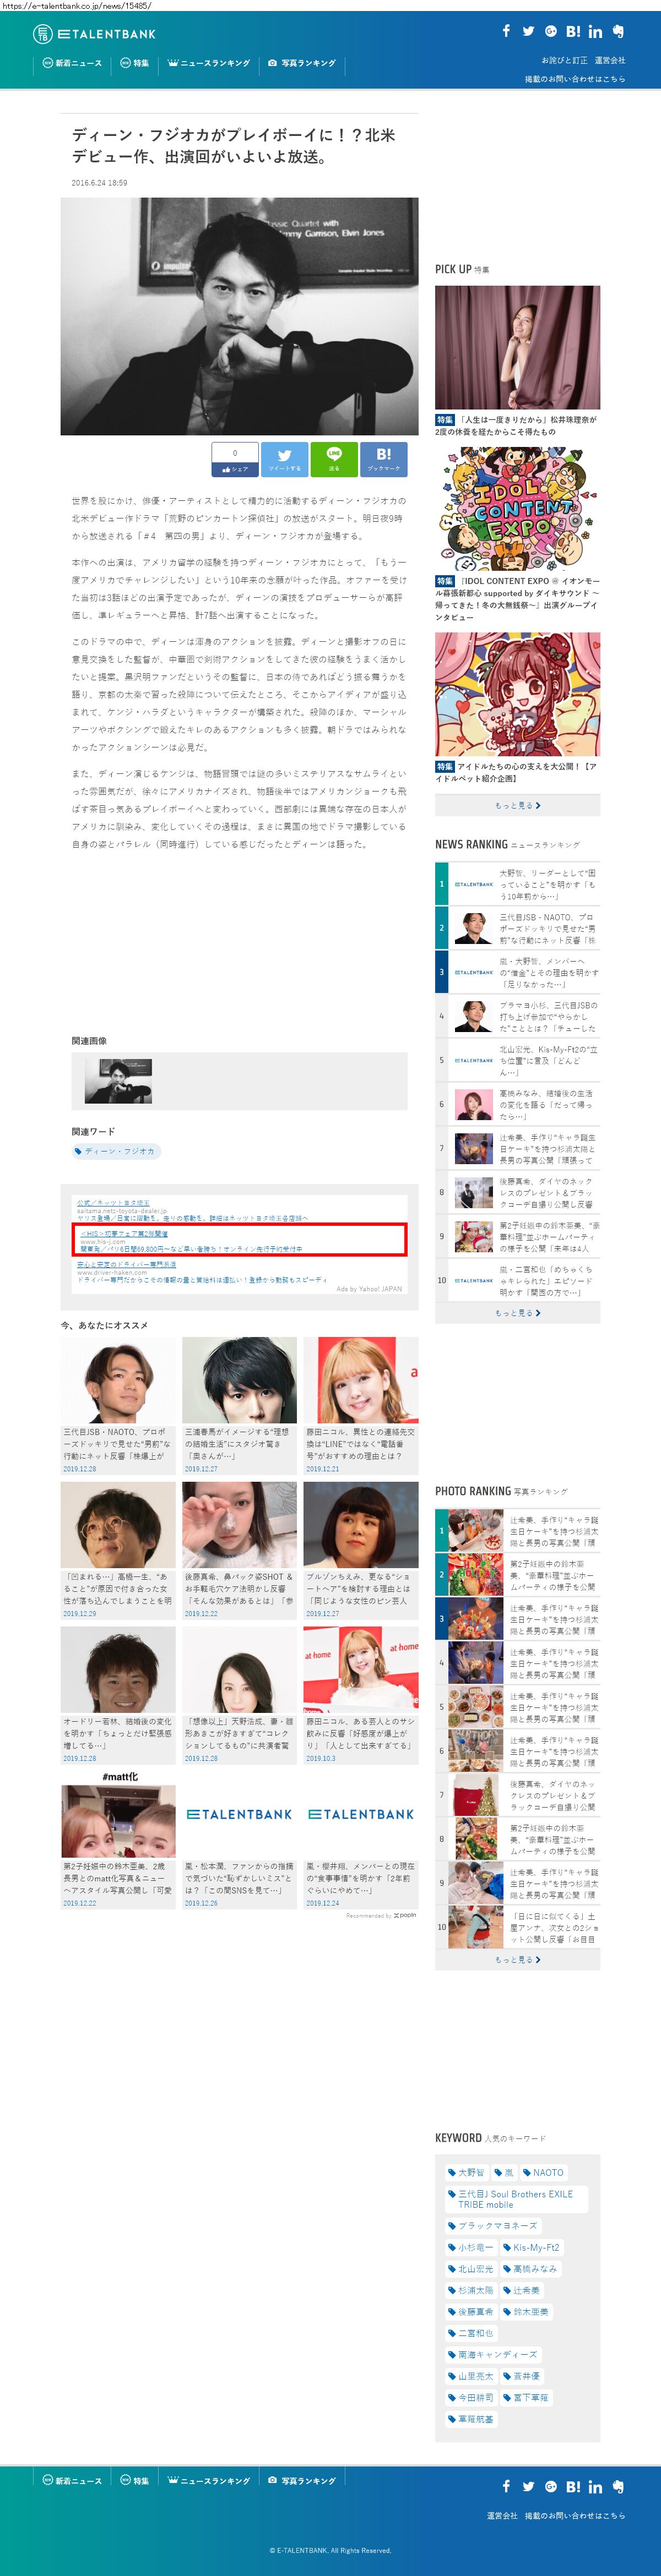Expand NEWS RANKING with もっと見る
Viewport: 661px width, 2576px height.
pos(517,1313)
